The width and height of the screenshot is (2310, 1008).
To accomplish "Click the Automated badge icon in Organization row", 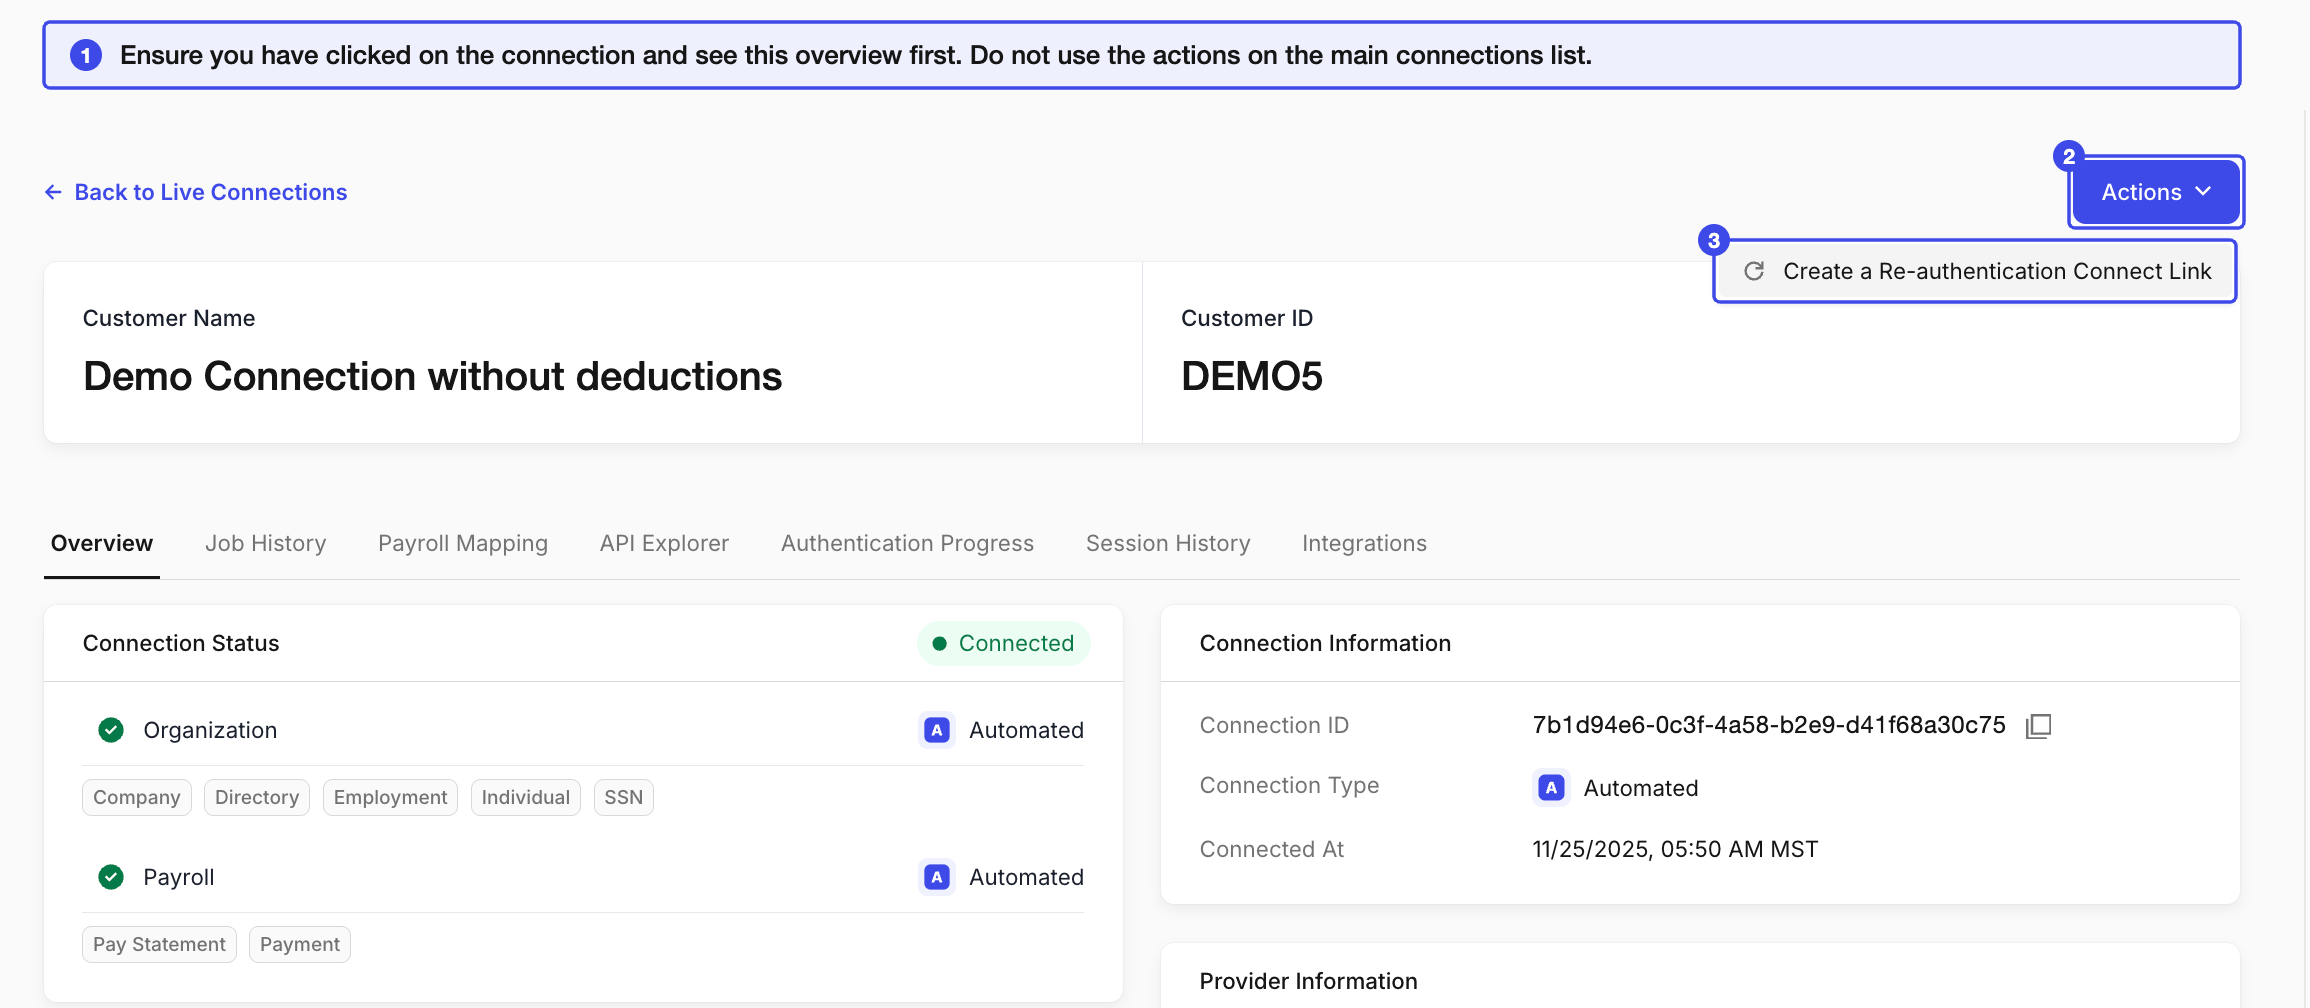I will tap(937, 730).
